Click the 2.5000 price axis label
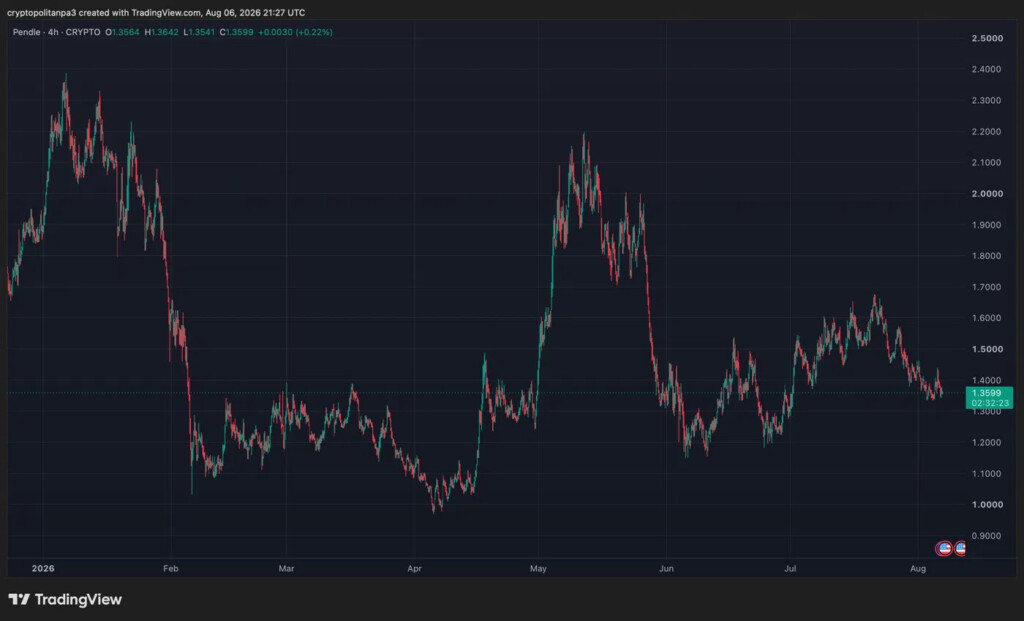The width and height of the screenshot is (1024, 621). pos(987,39)
